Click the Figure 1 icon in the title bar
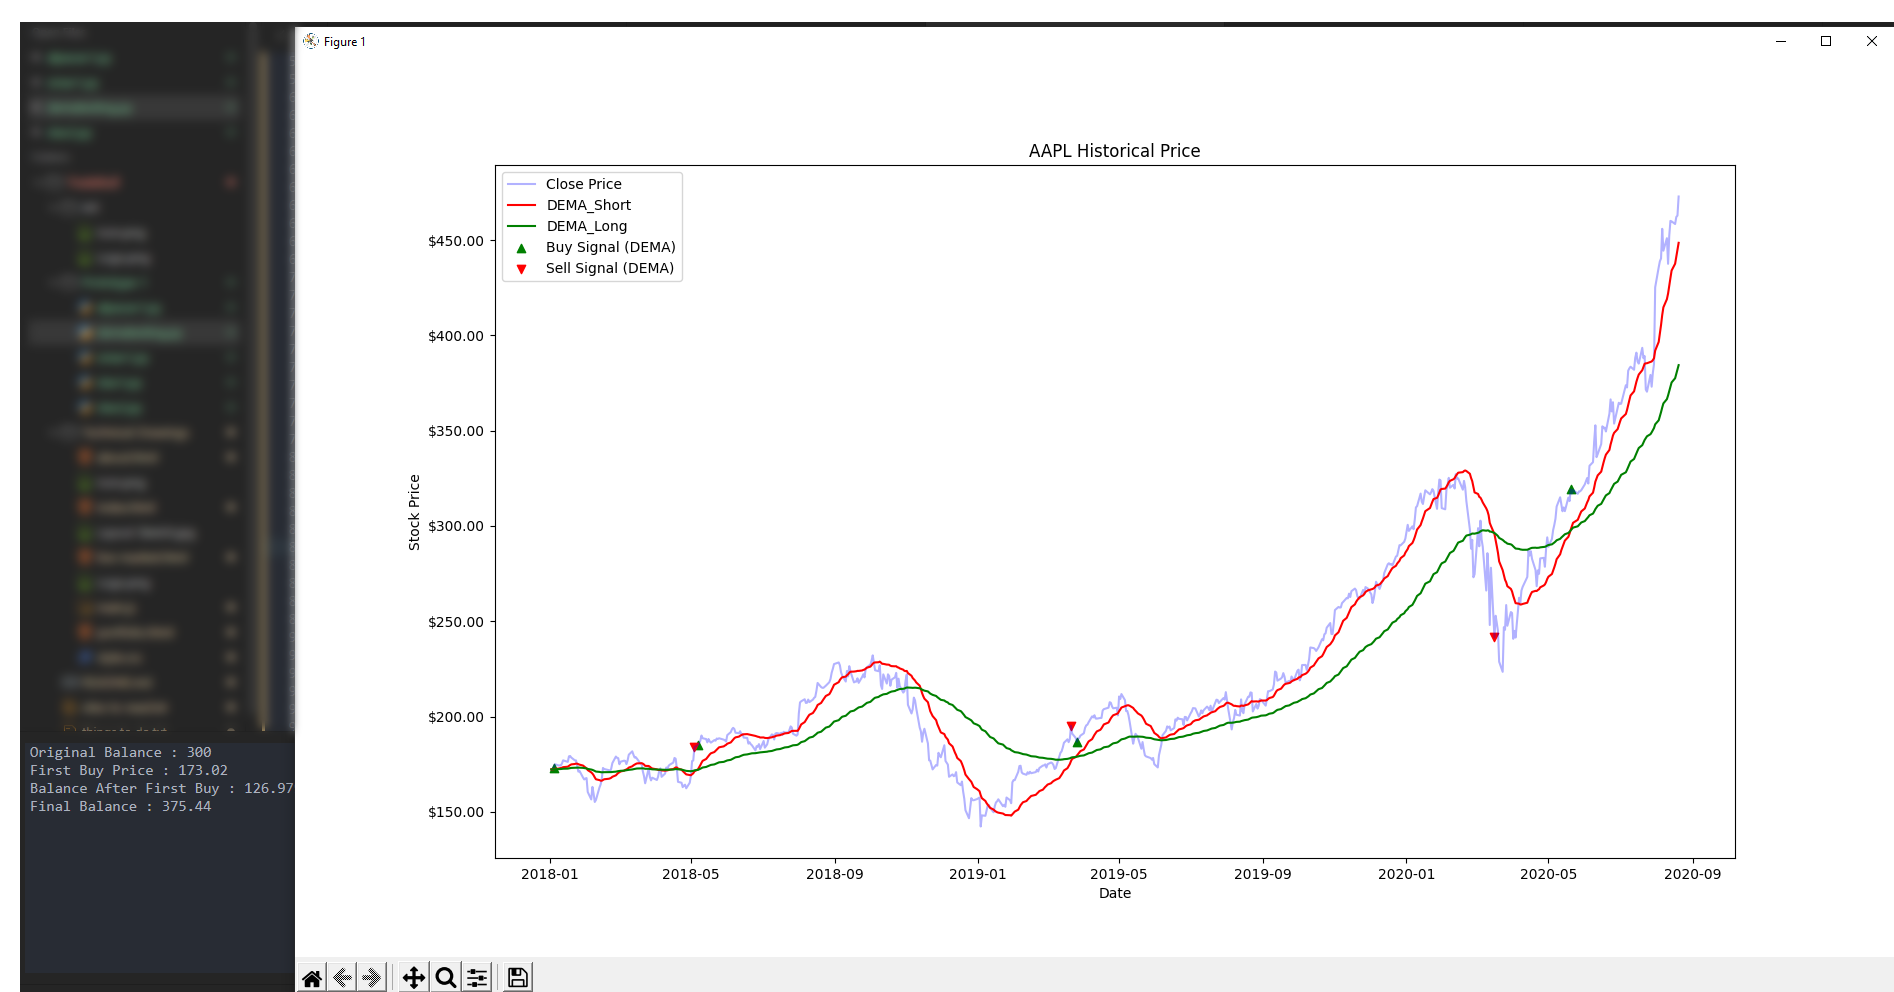This screenshot has height=992, width=1894. coord(311,41)
